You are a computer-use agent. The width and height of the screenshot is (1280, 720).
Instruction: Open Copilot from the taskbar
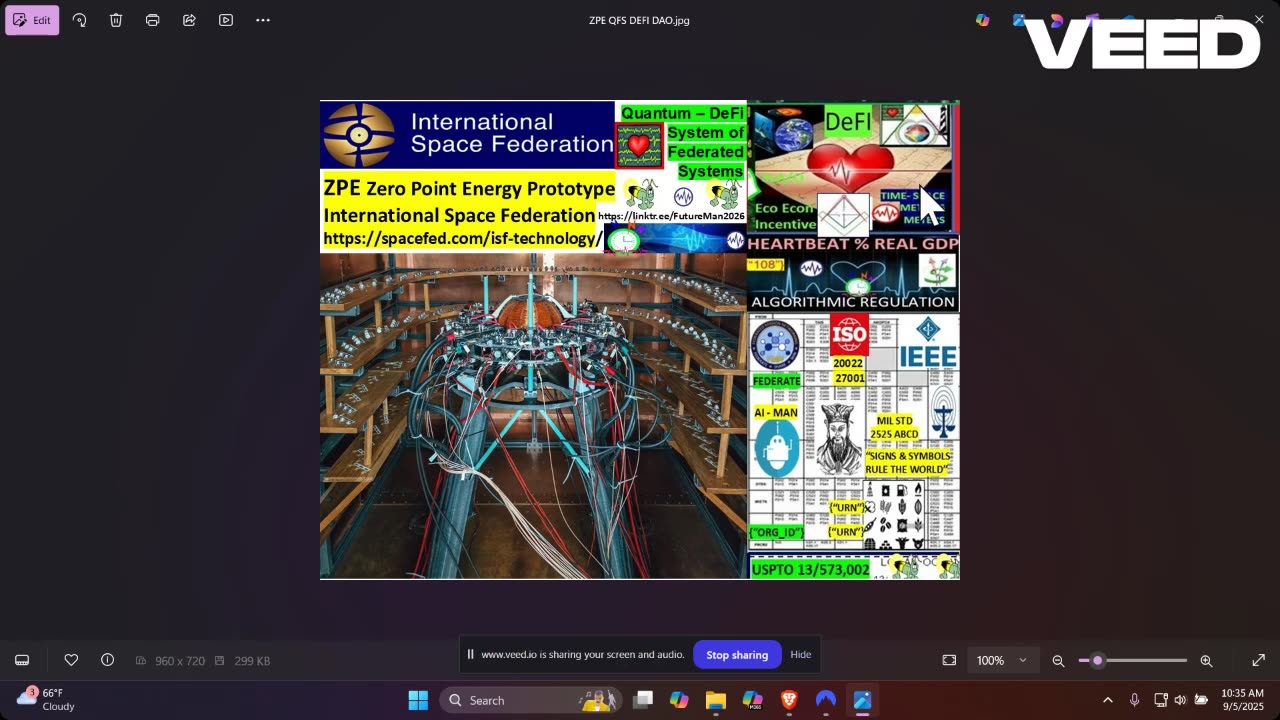click(679, 700)
